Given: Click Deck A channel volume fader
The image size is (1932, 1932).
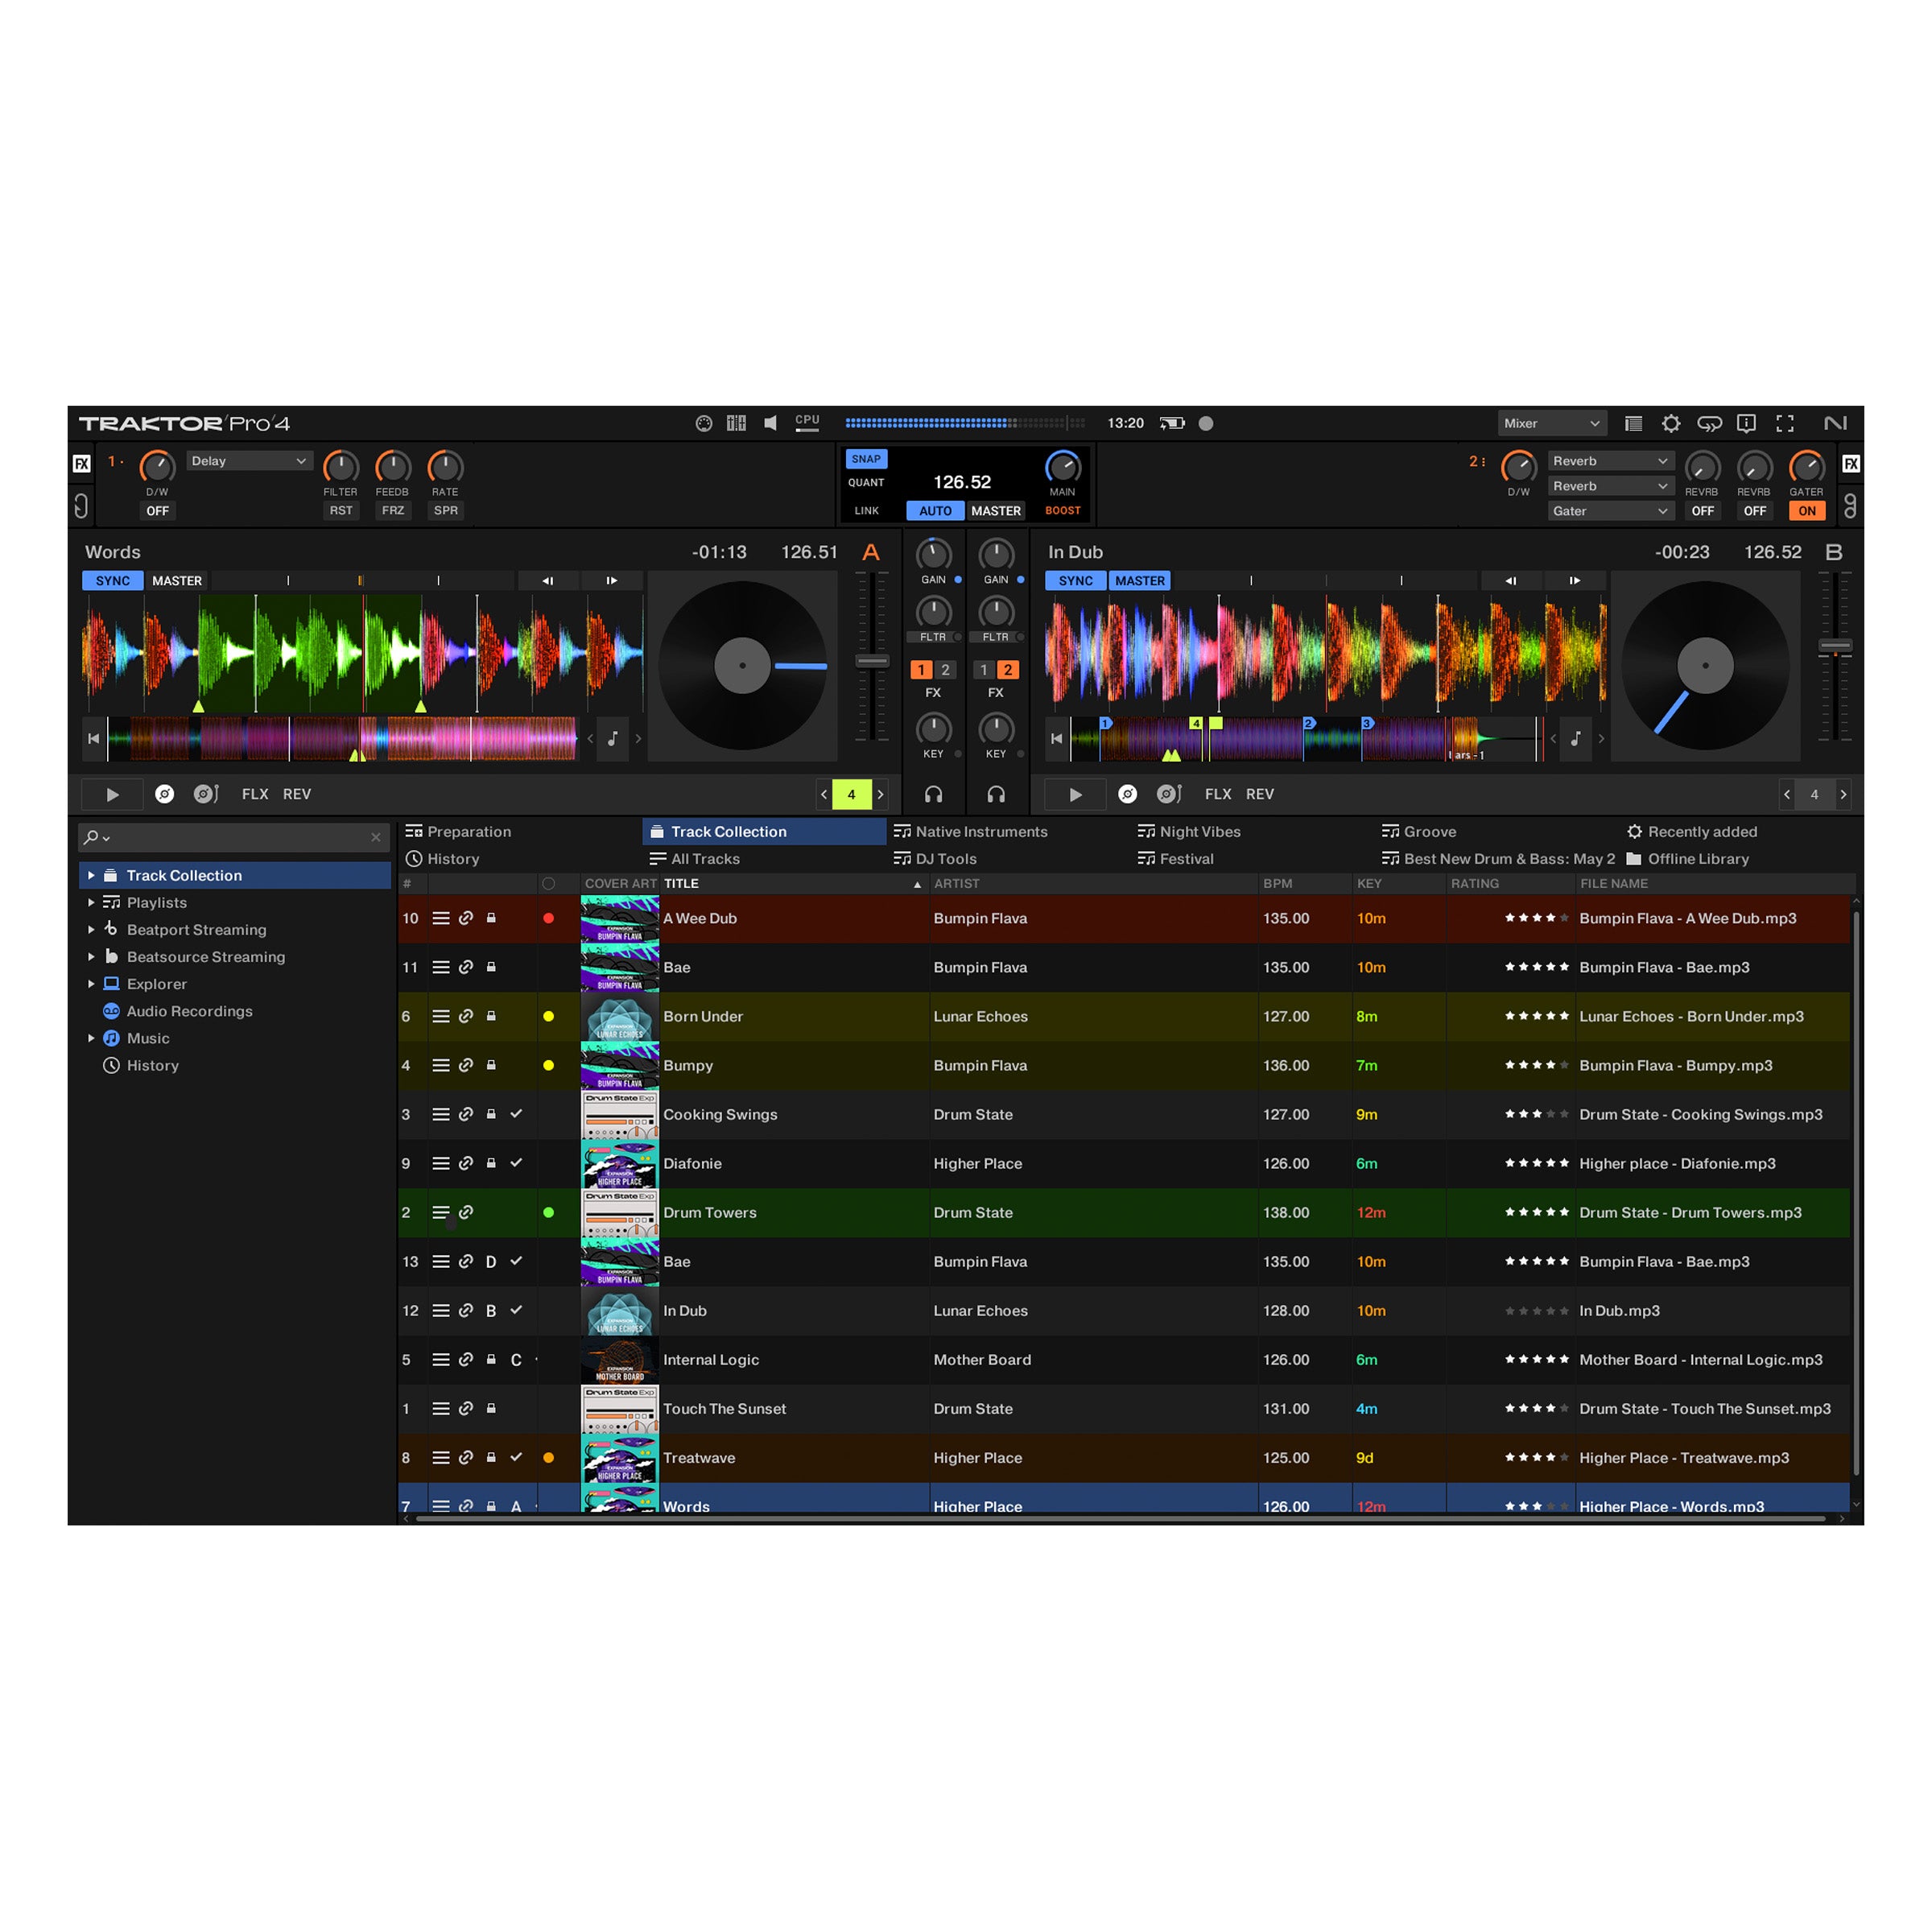Looking at the screenshot, I should pos(872,661).
